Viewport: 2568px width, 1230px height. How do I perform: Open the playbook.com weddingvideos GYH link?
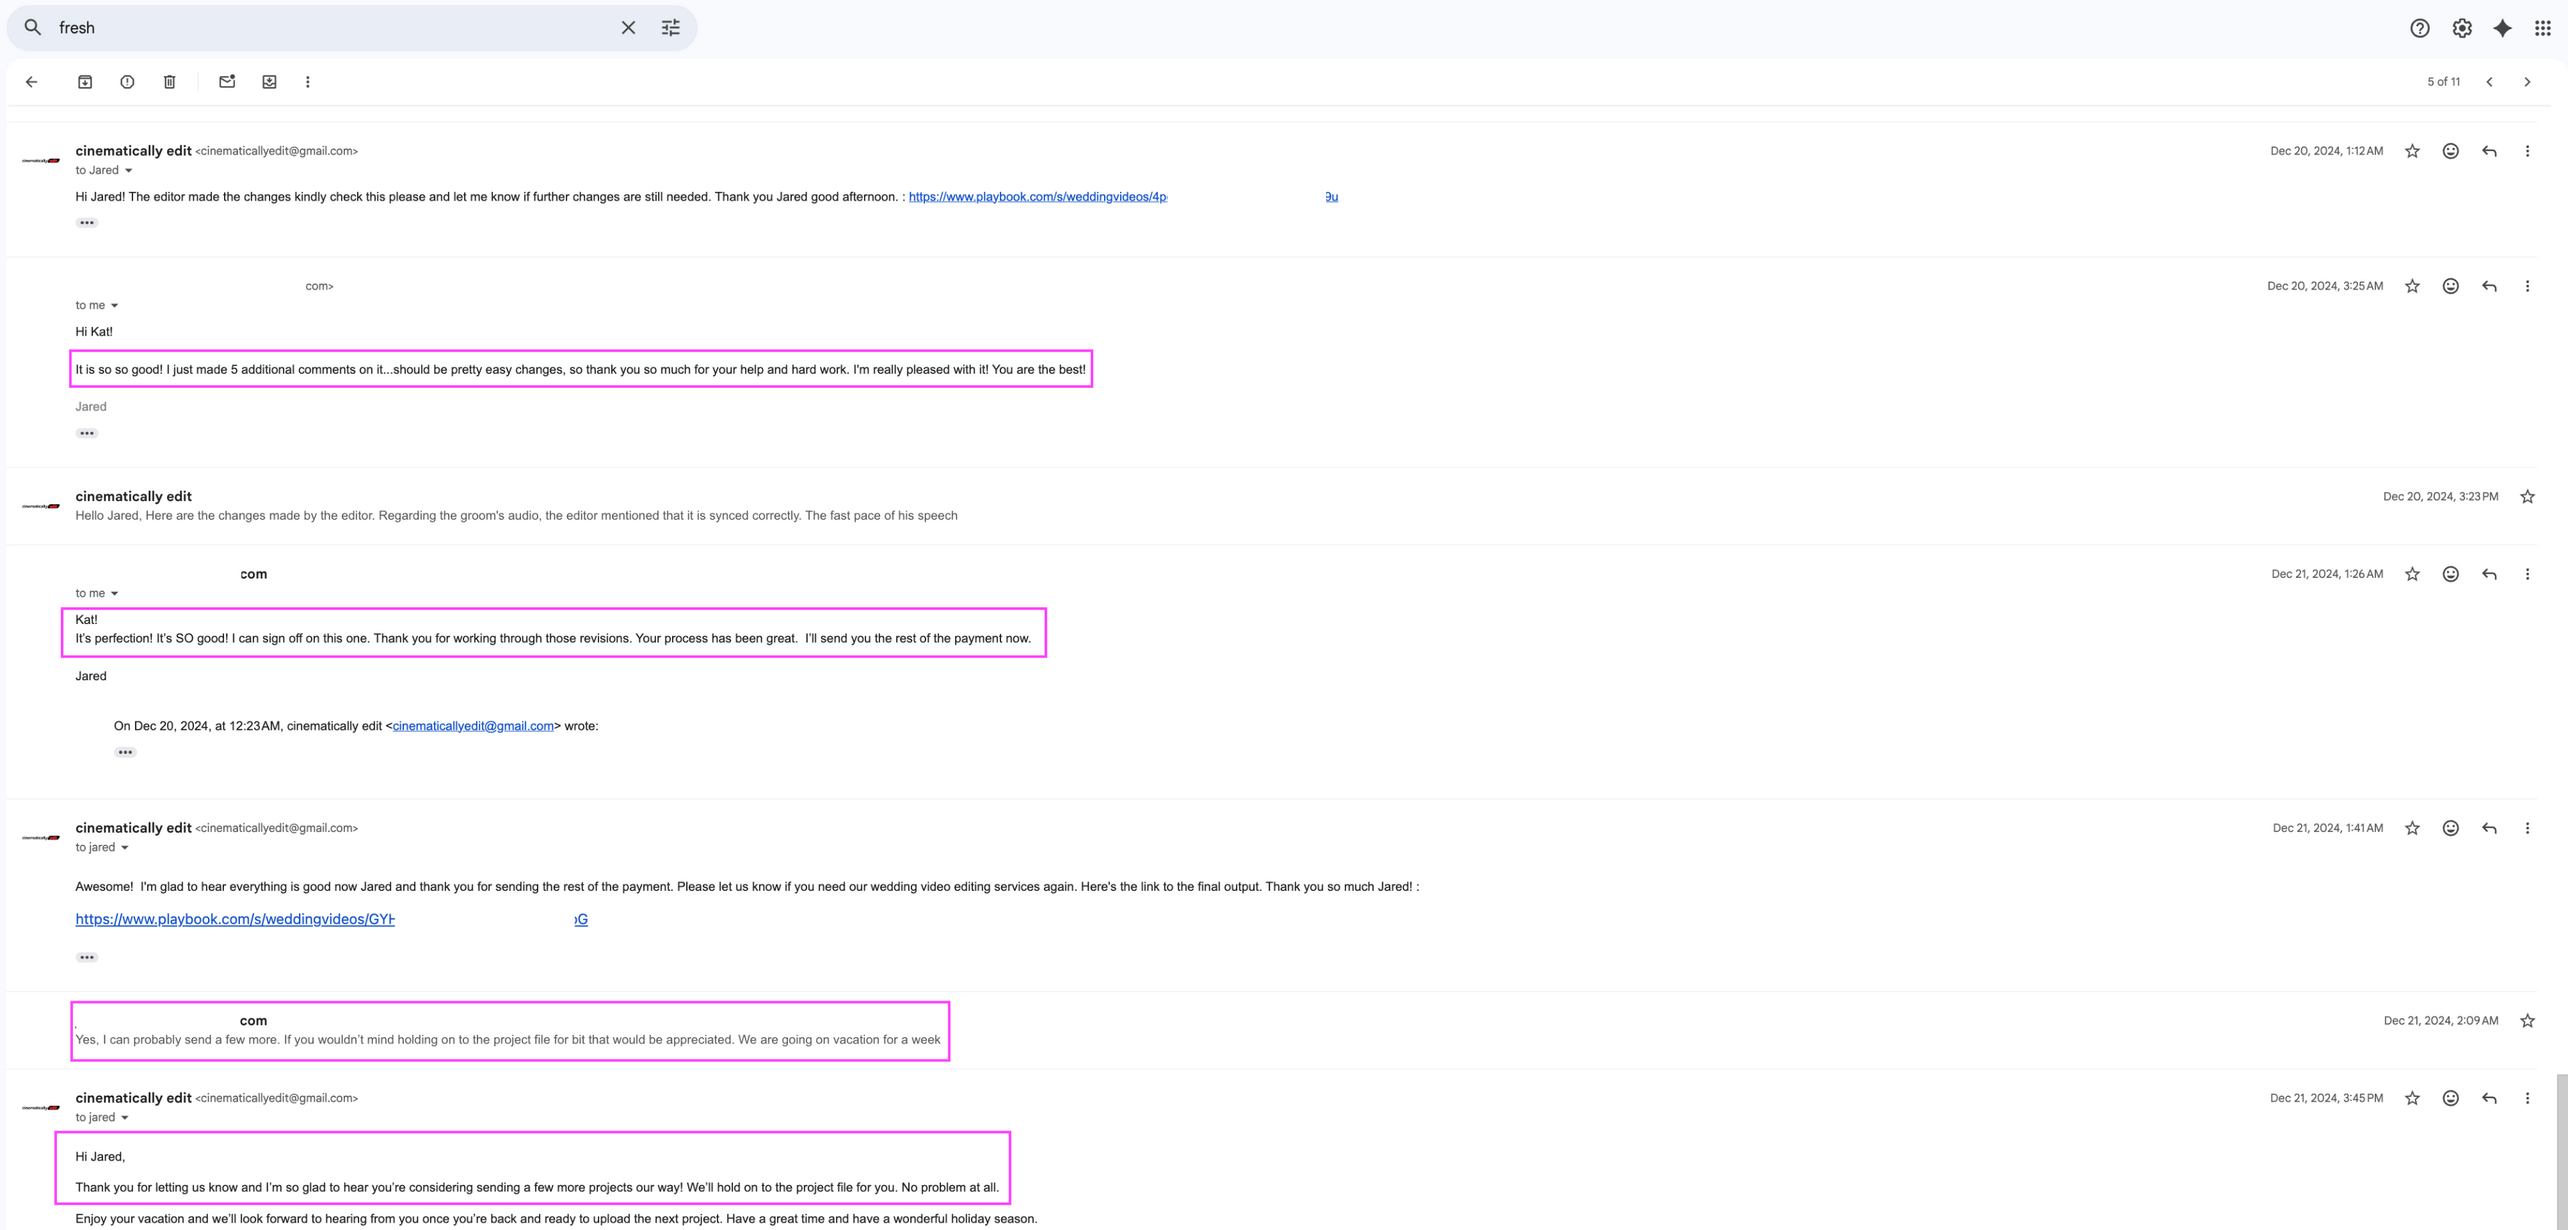(235, 919)
